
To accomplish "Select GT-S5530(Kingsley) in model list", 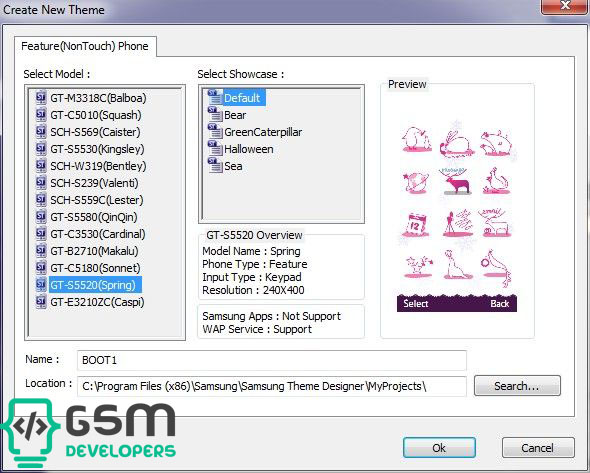I will 97,149.
